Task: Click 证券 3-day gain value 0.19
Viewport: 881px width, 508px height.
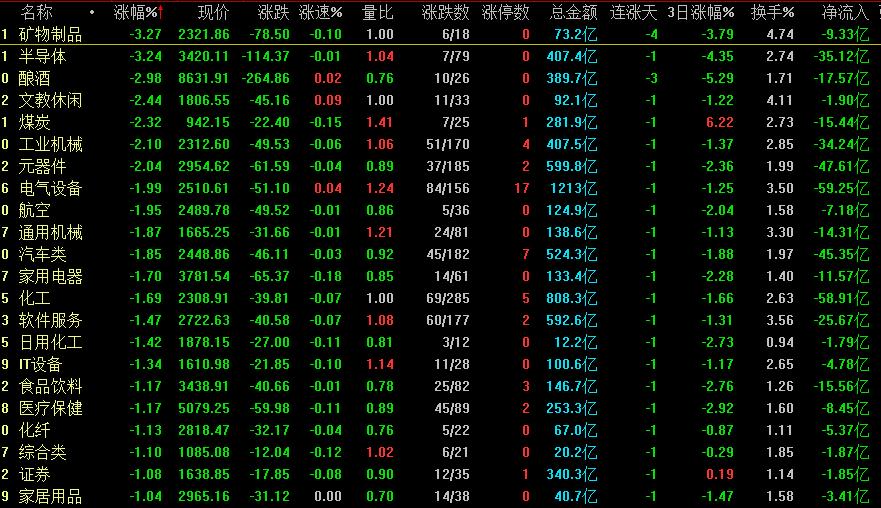Action: tap(720, 474)
